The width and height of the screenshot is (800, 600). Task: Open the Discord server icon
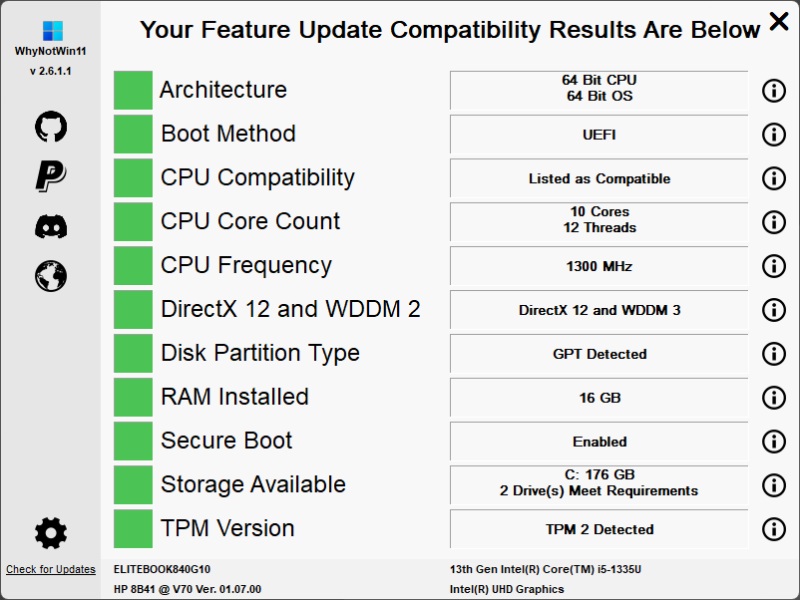click(x=50, y=227)
